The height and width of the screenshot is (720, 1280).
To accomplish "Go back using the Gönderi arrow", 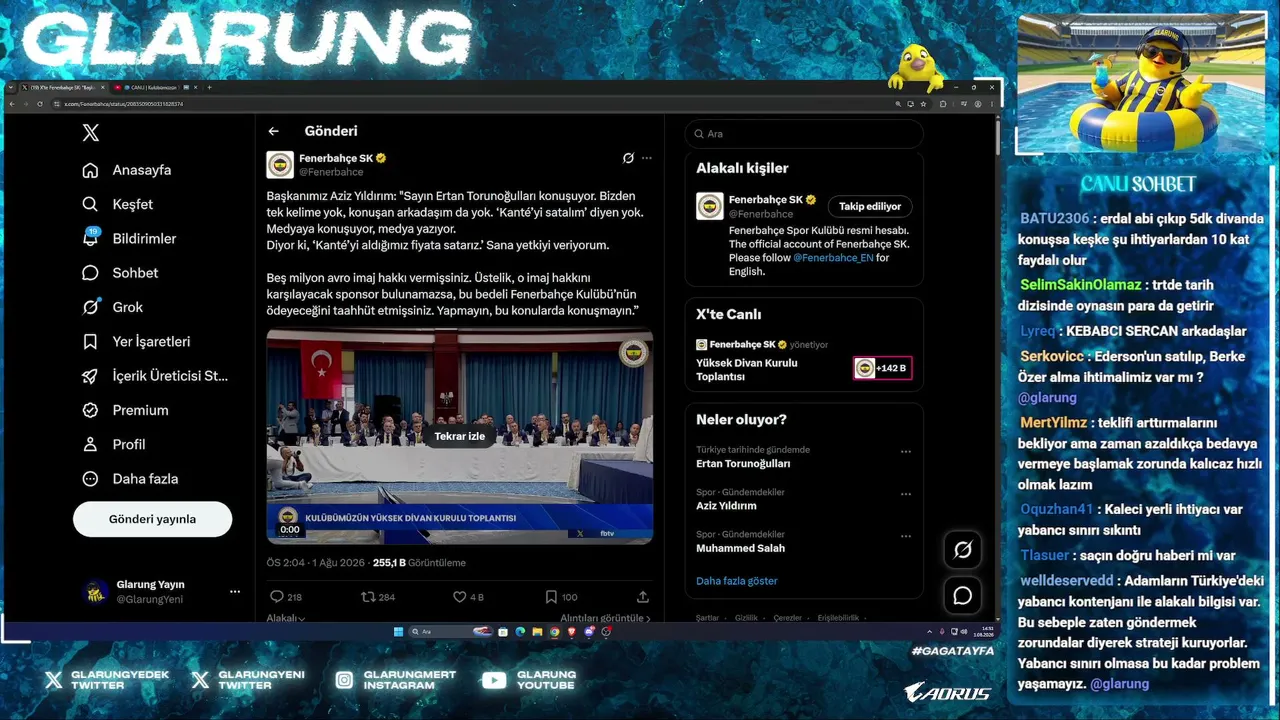I will coord(273,131).
